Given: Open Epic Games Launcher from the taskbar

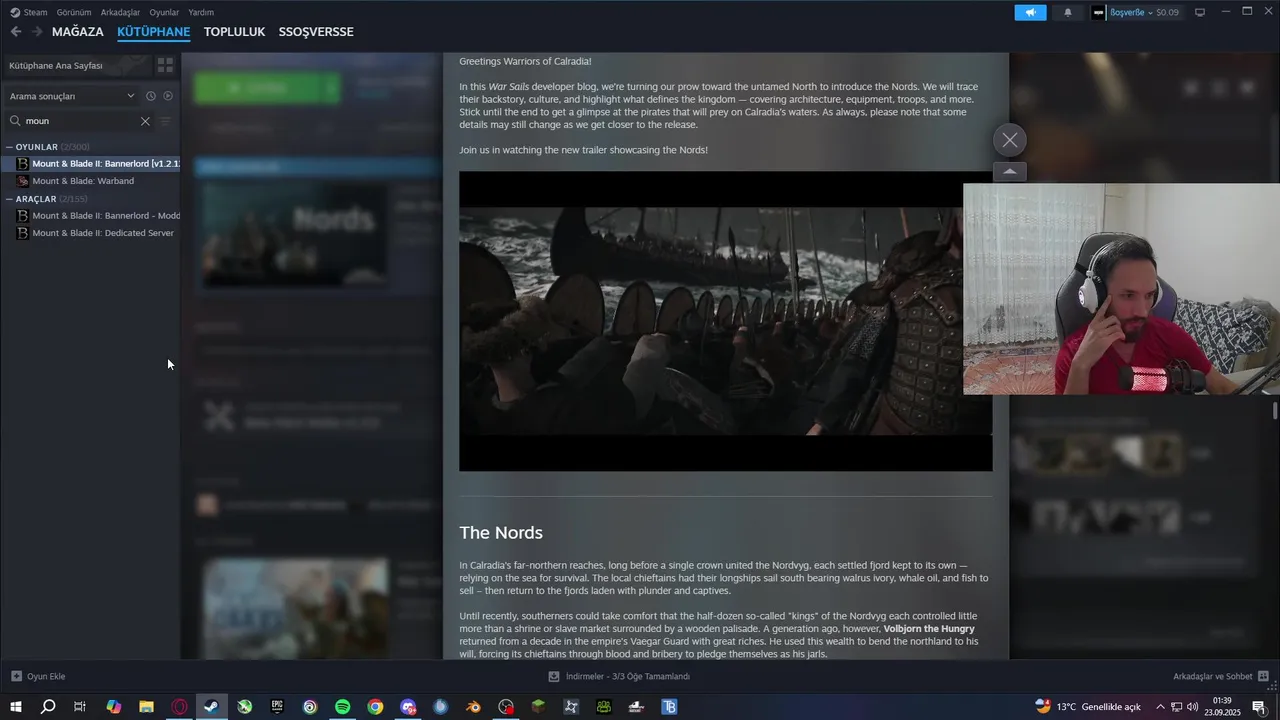Looking at the screenshot, I should (277, 707).
